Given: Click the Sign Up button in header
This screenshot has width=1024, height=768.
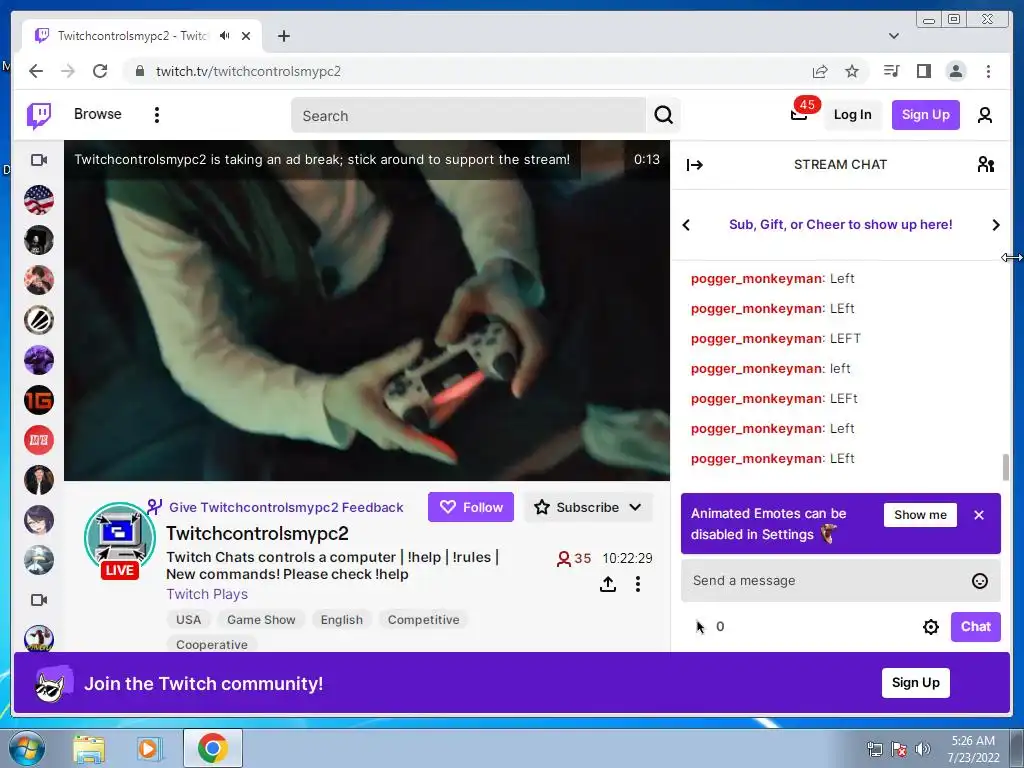Looking at the screenshot, I should 925,115.
